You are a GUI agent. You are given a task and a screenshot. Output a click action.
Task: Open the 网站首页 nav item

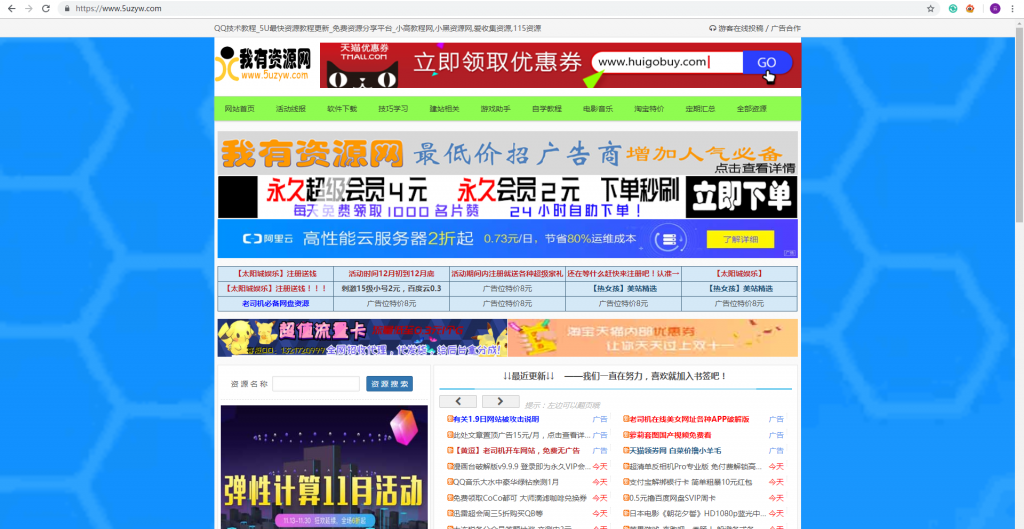pos(240,109)
